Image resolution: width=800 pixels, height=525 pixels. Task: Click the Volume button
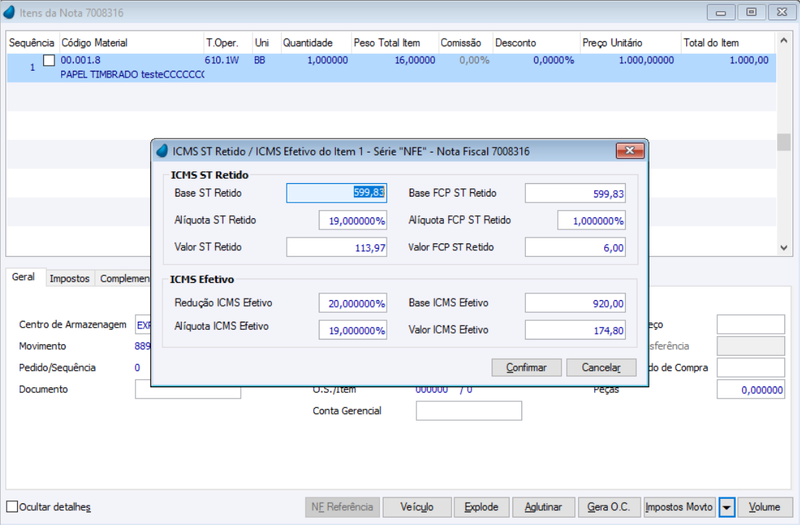click(x=764, y=507)
